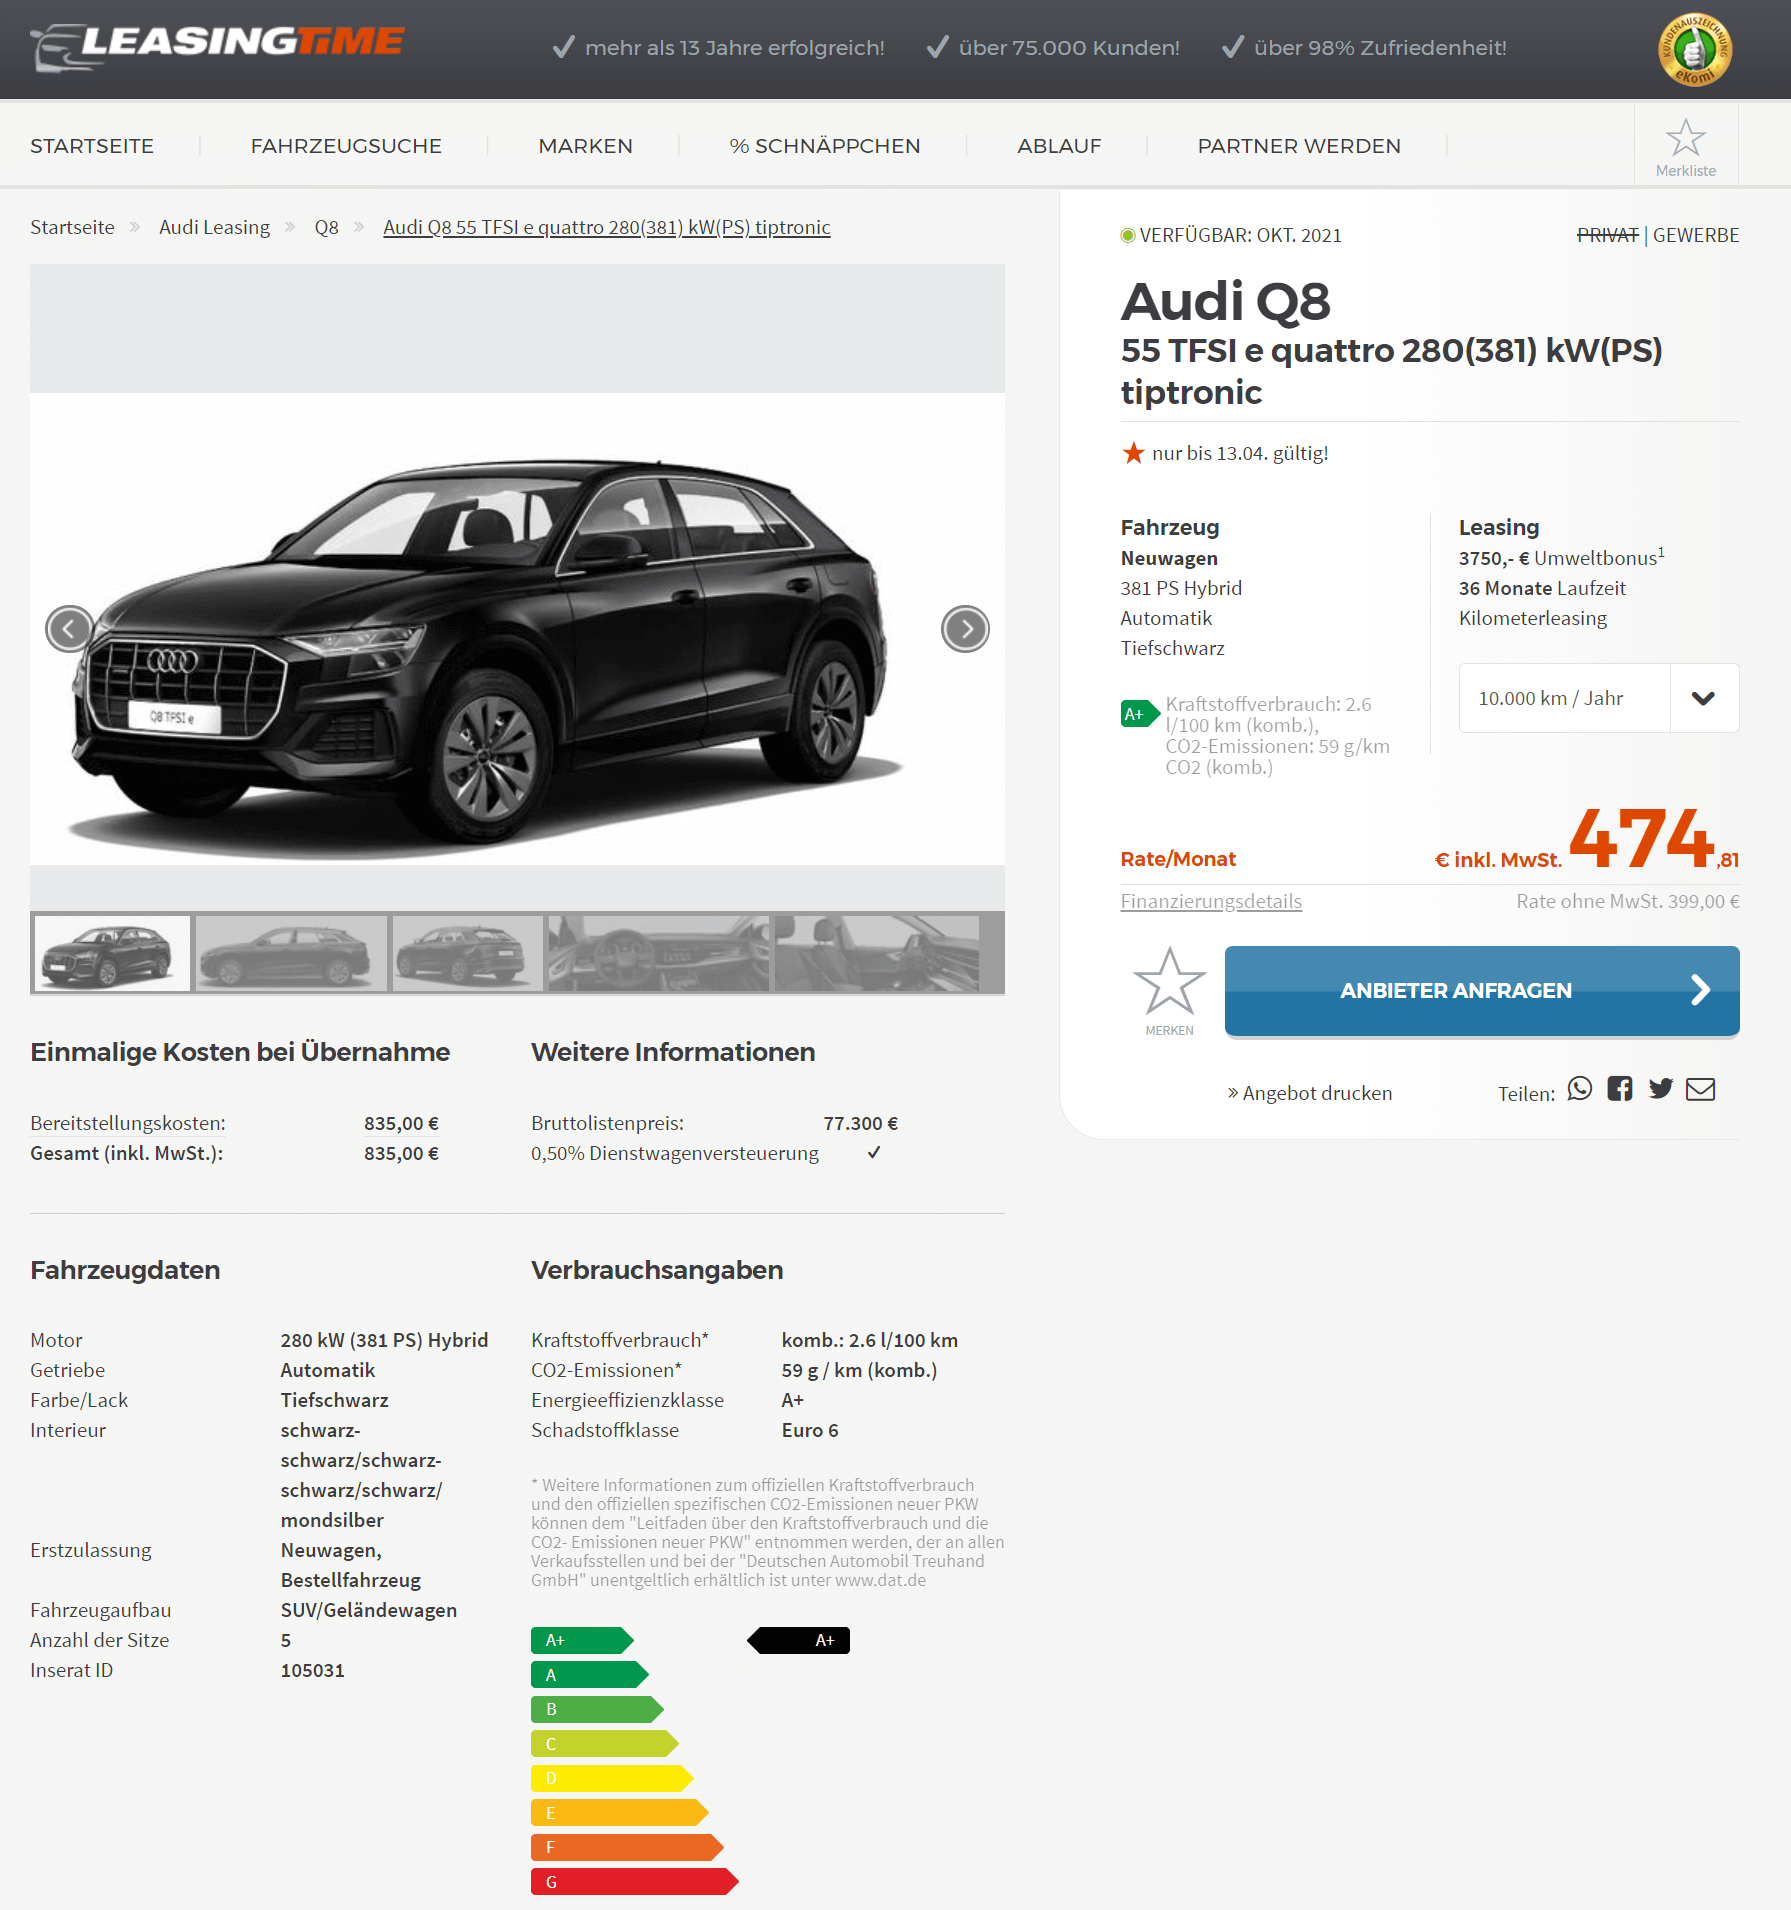Open Finanzierungsdetails link
Viewport: 1791px width, 1910px height.
1211,901
